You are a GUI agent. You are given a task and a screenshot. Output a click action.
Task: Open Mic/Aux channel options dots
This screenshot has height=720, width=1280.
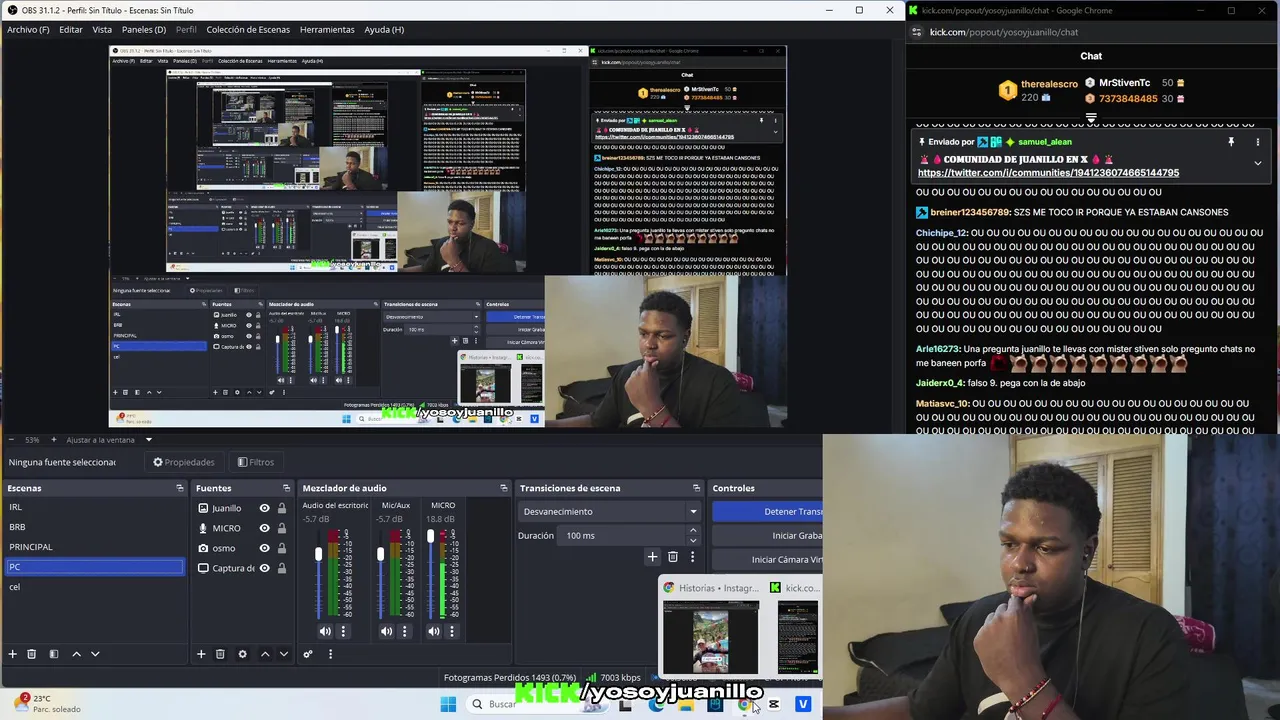pos(405,631)
